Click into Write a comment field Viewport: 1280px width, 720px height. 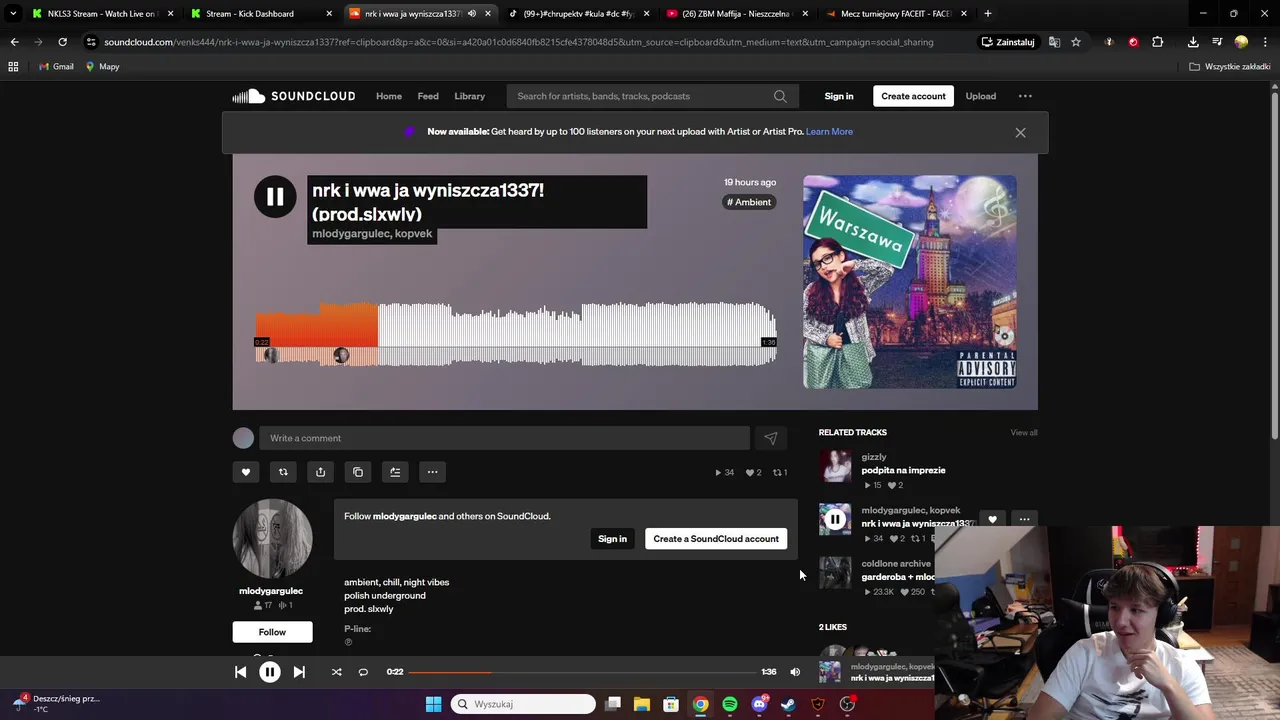pyautogui.click(x=504, y=438)
